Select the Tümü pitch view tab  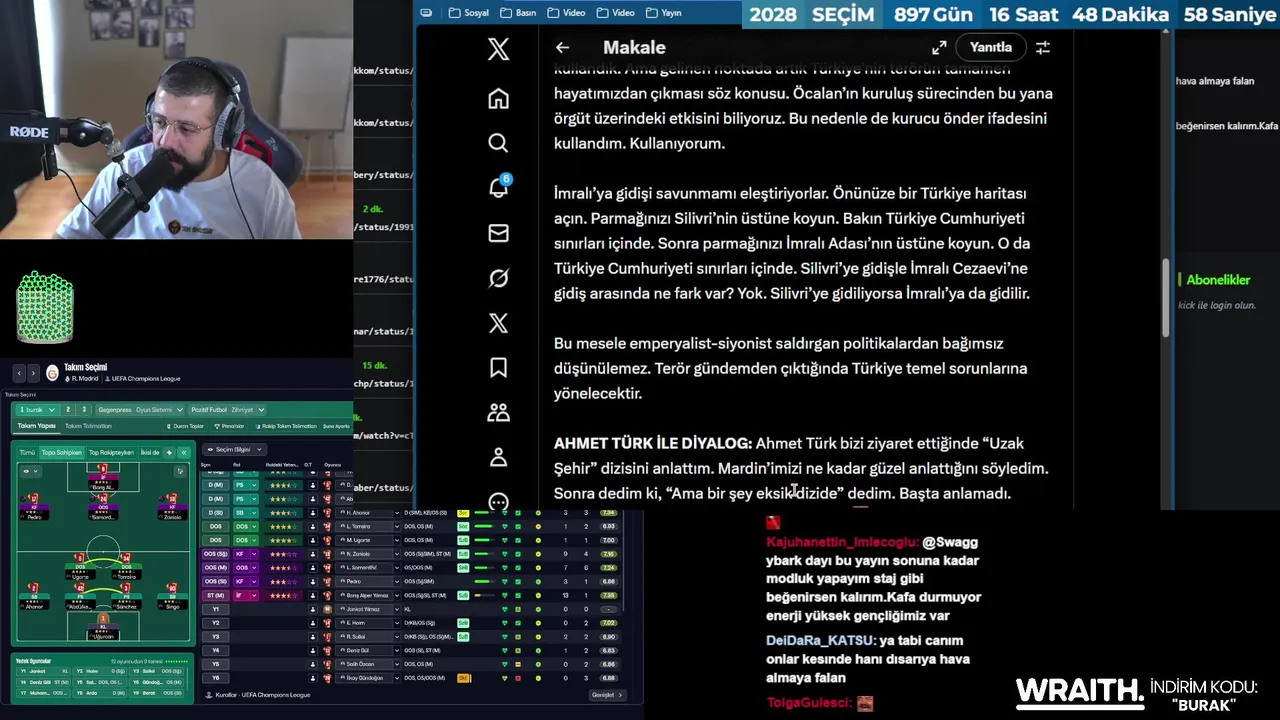point(27,452)
